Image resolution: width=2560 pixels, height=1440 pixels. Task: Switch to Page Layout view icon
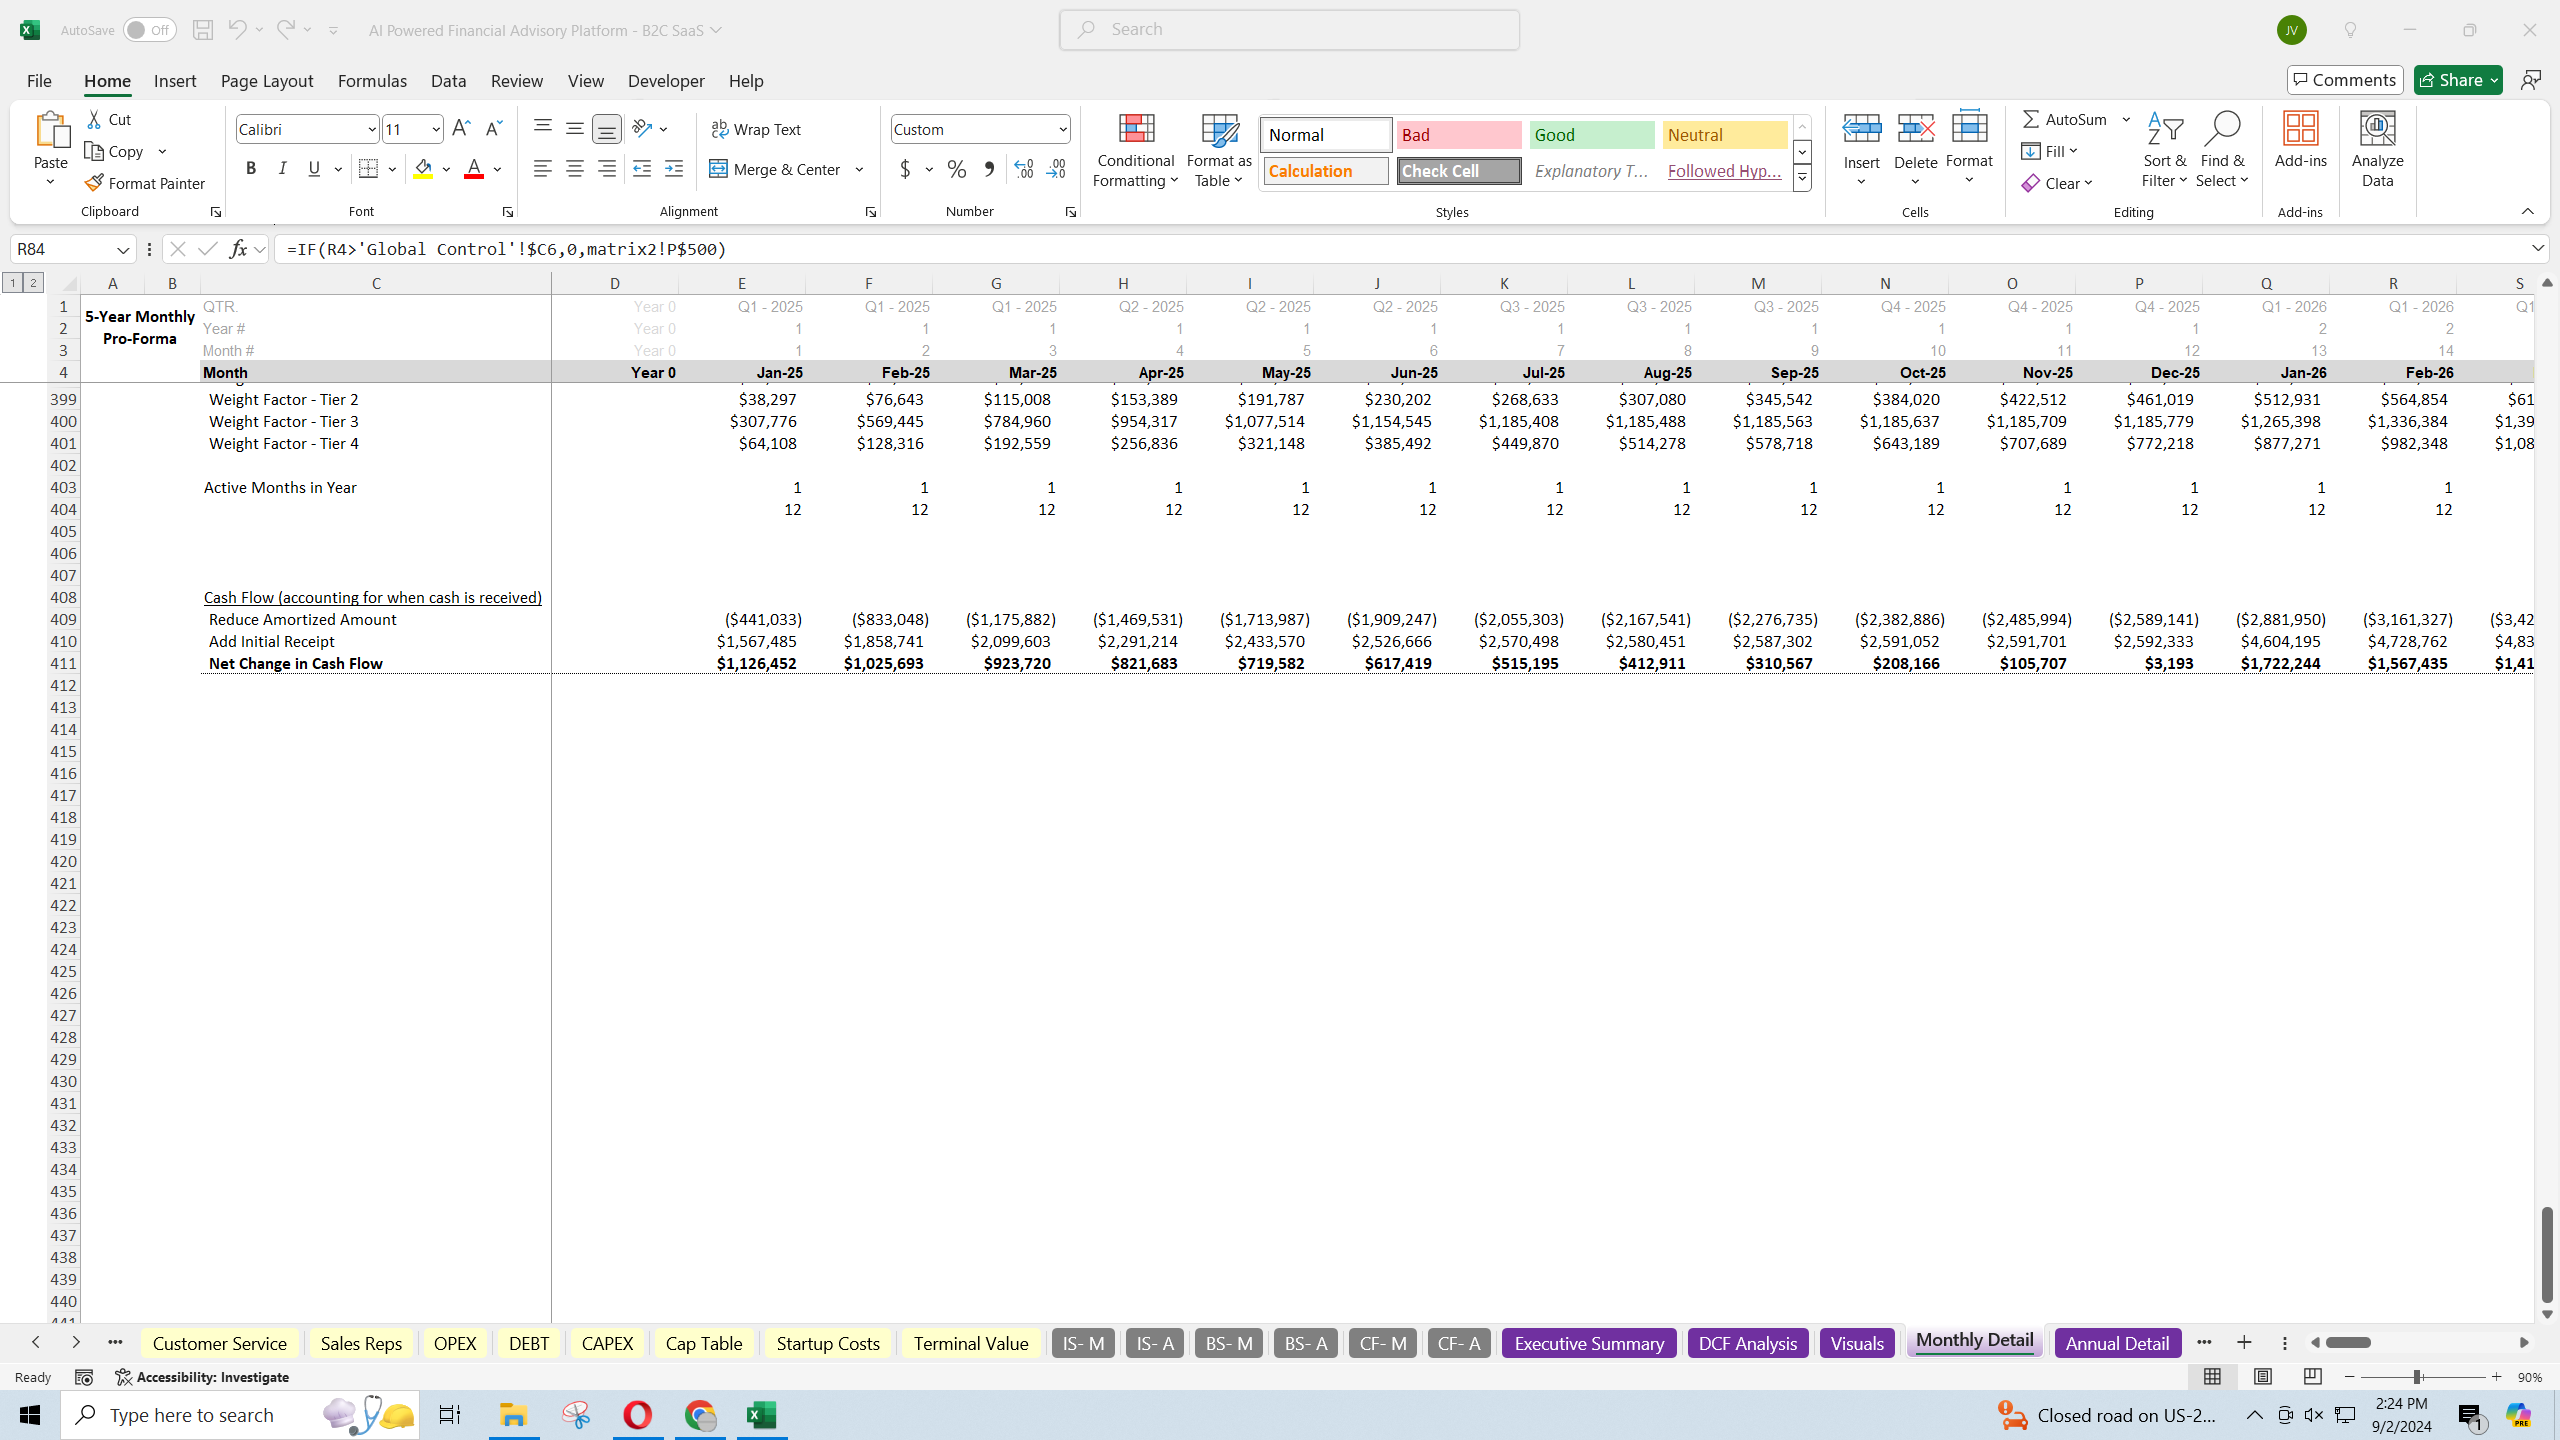pyautogui.click(x=2263, y=1377)
